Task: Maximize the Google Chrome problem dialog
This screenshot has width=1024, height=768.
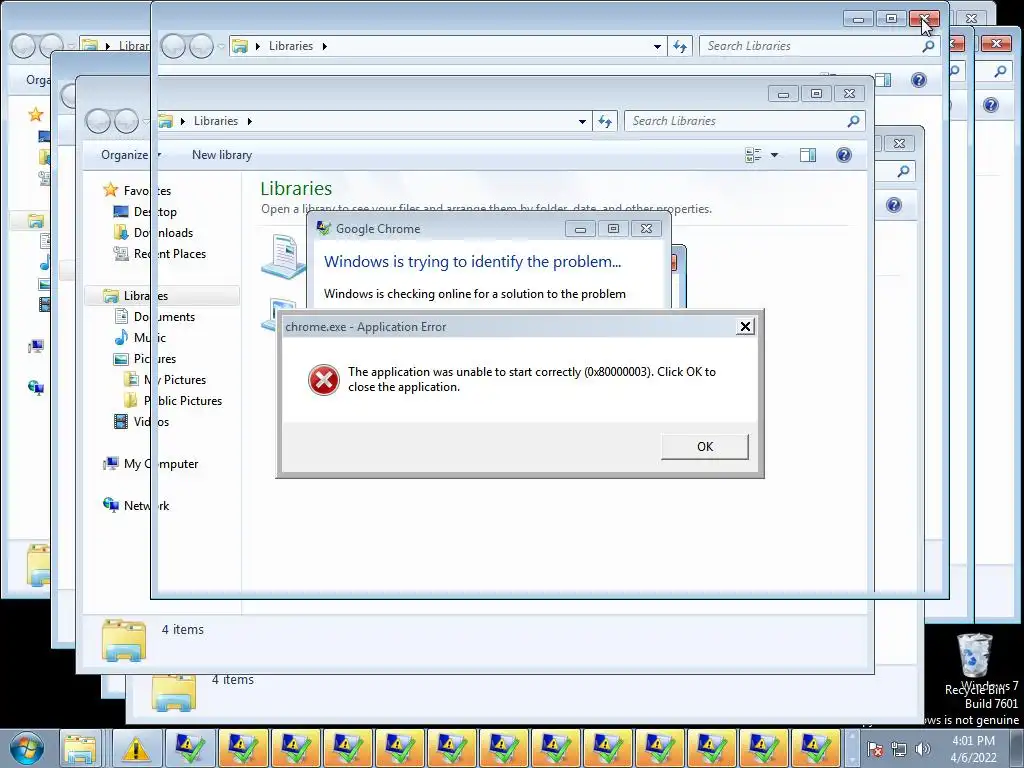Action: (x=613, y=229)
